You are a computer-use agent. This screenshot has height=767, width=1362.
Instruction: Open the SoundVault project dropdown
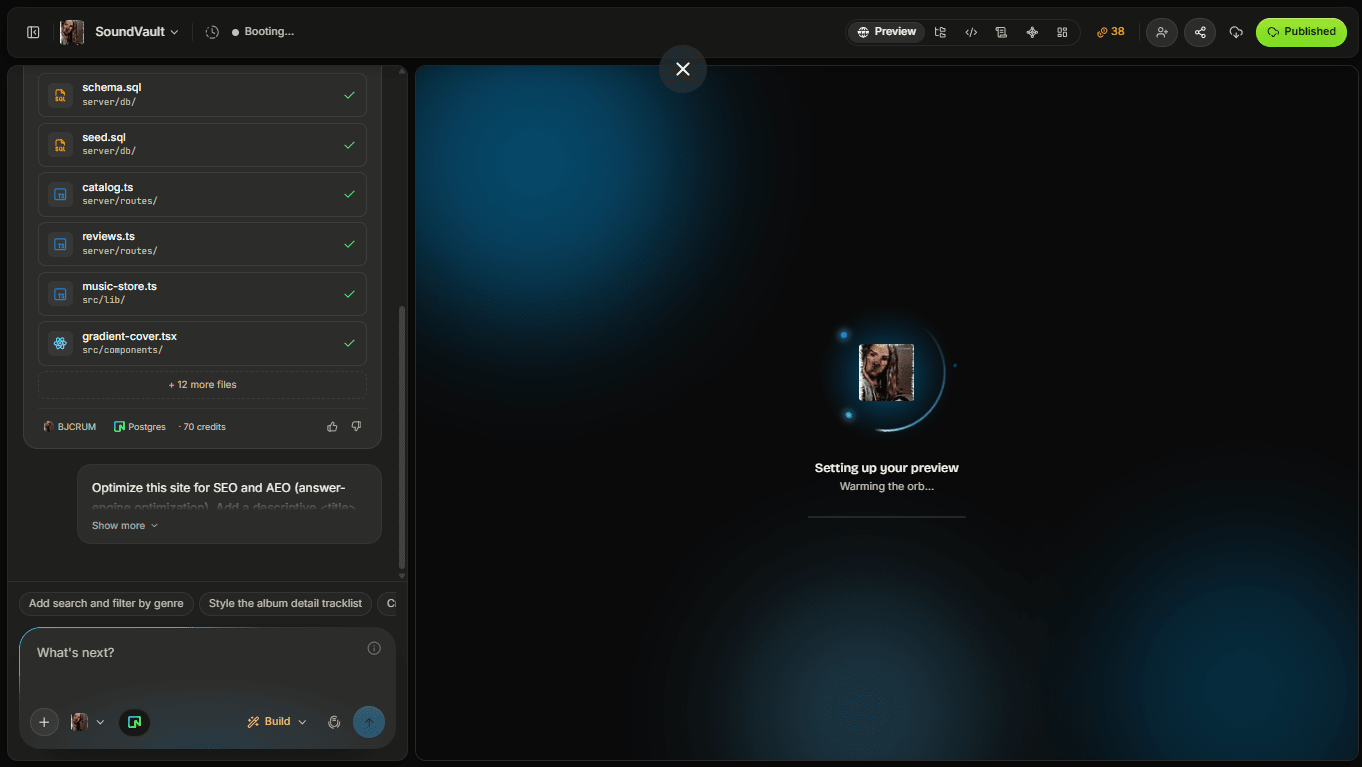pyautogui.click(x=137, y=32)
